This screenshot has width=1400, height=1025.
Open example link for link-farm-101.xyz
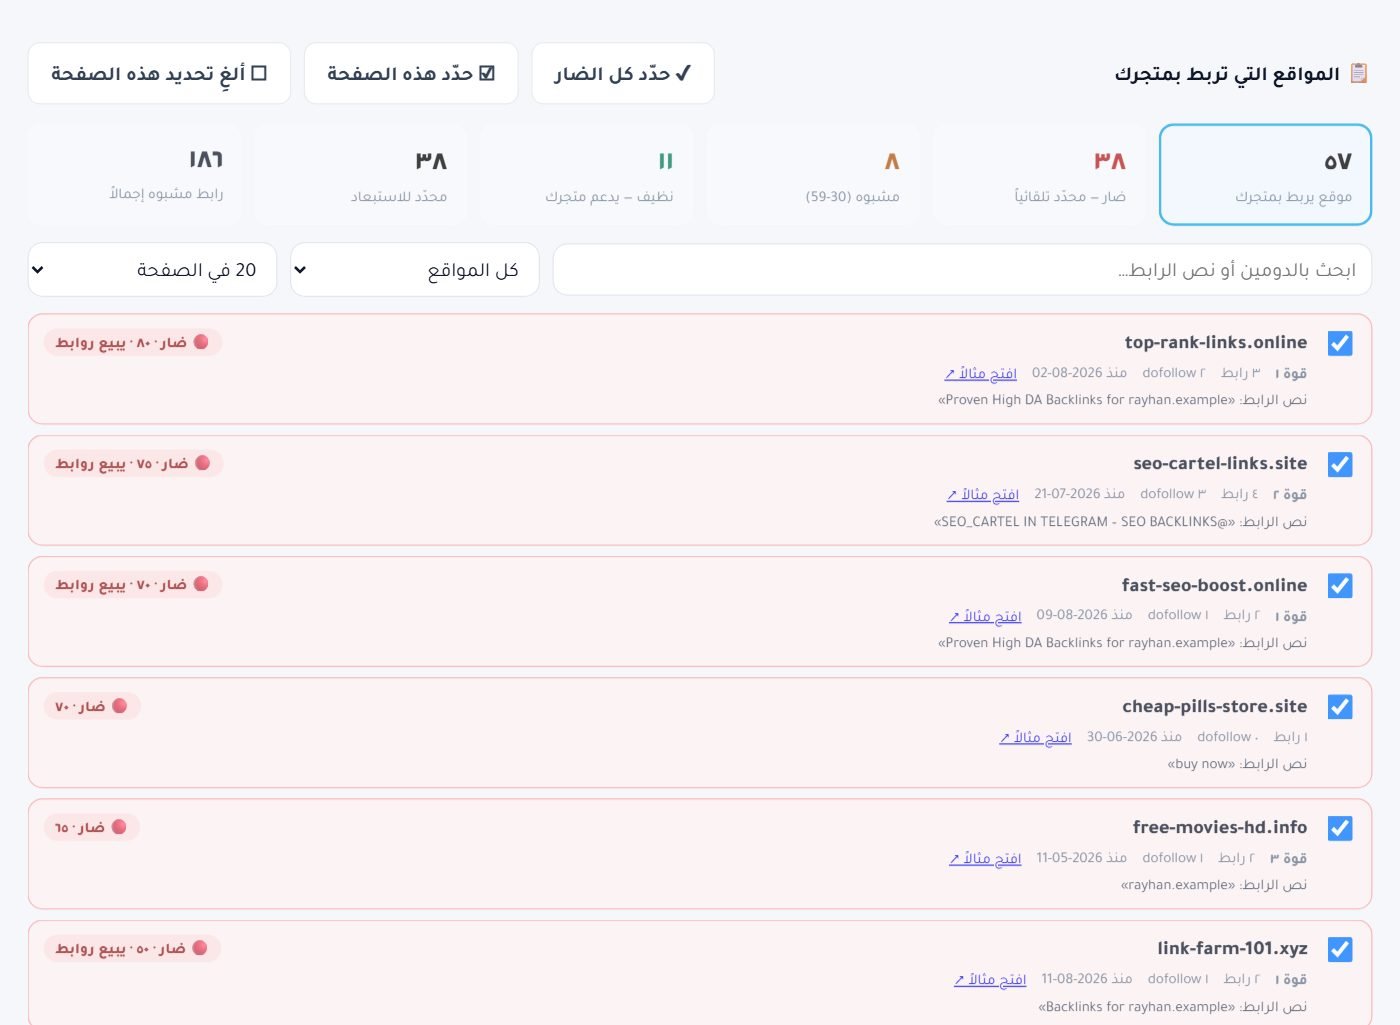tap(990, 979)
